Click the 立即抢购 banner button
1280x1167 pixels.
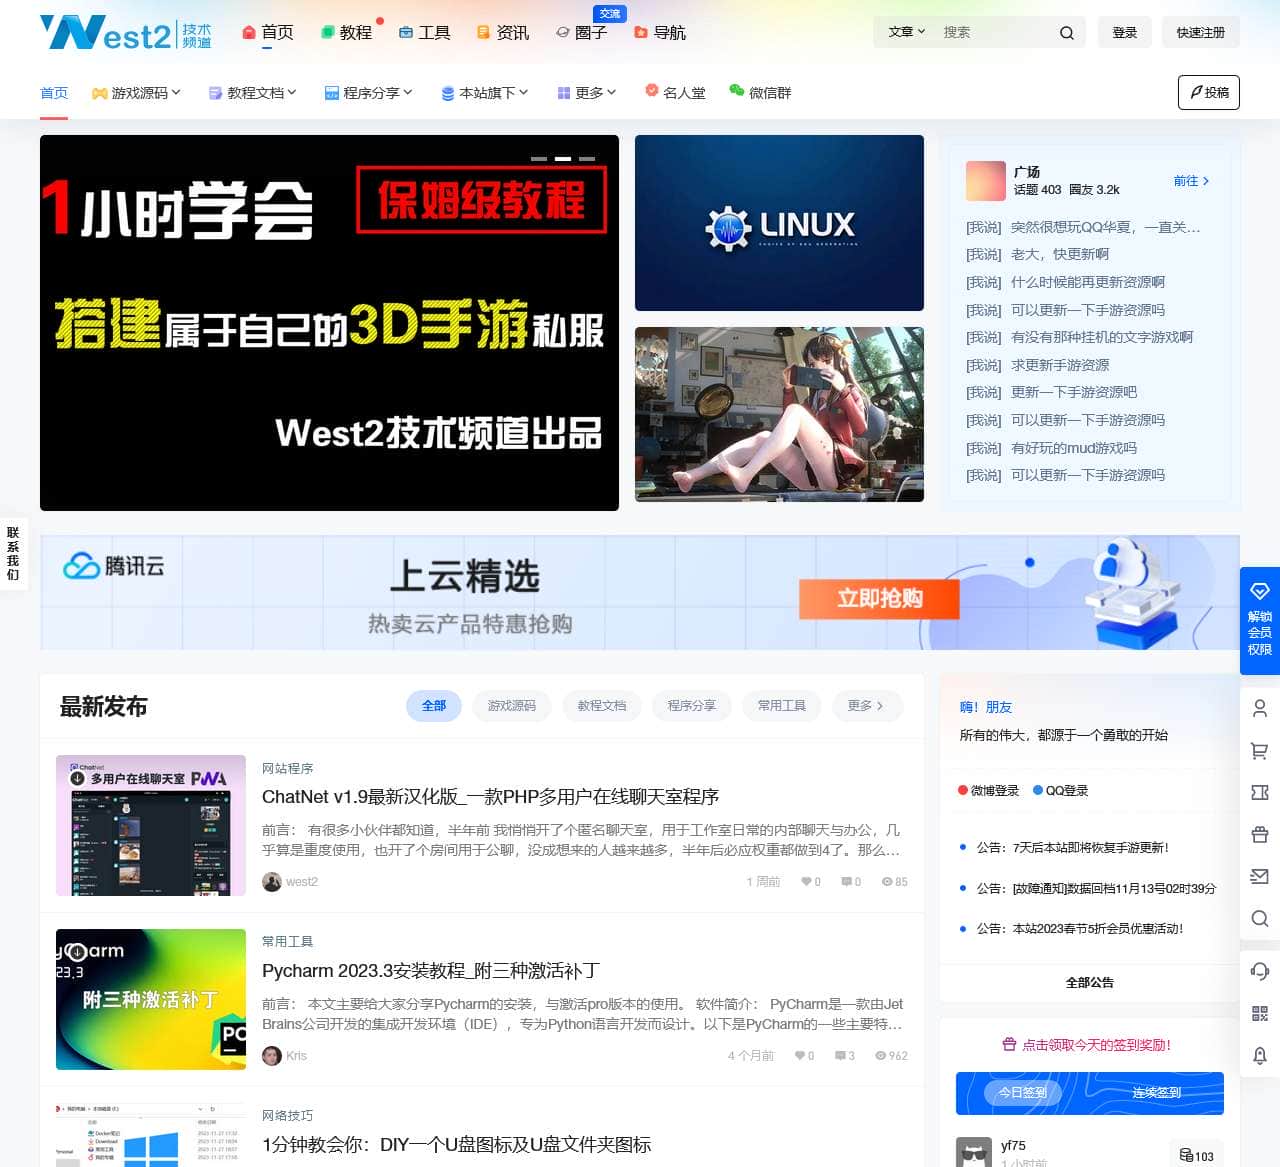pyautogui.click(x=879, y=598)
